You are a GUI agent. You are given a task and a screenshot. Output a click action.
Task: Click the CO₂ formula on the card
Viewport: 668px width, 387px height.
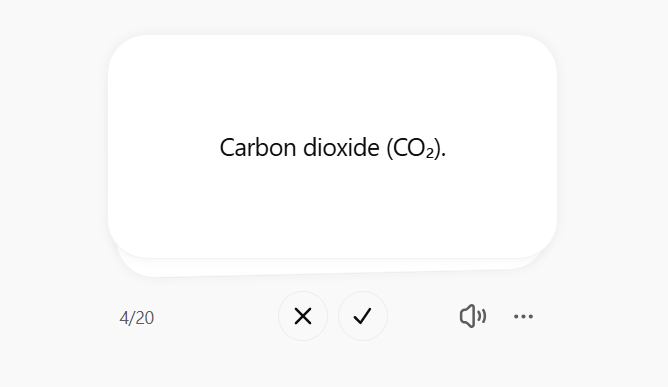coord(413,149)
